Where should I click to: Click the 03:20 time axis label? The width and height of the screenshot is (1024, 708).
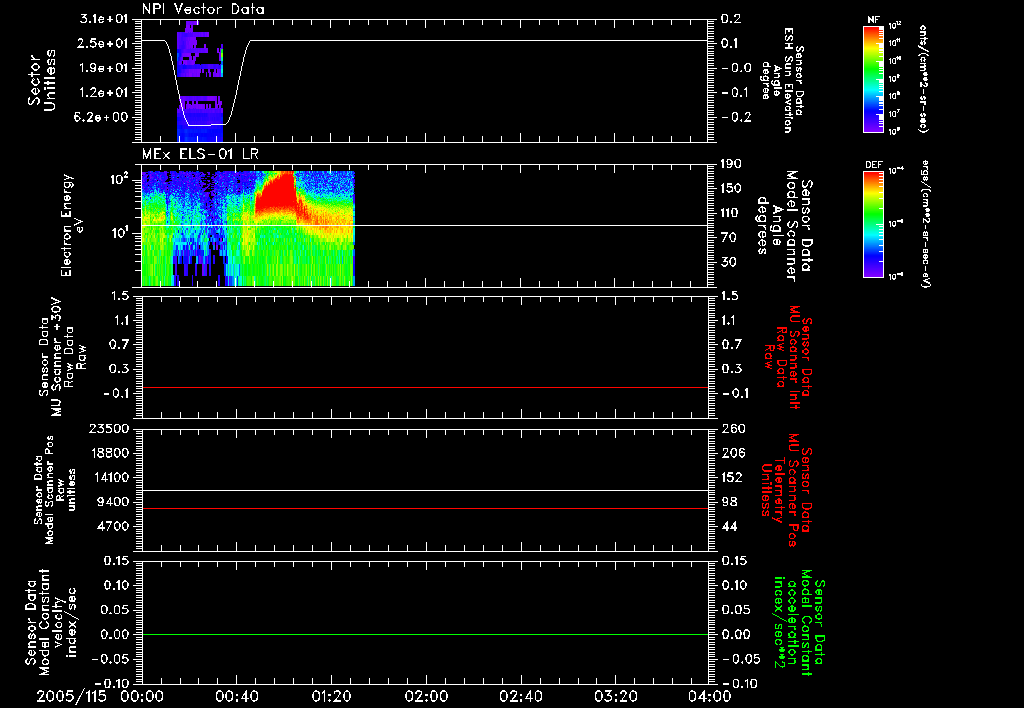tap(615, 696)
